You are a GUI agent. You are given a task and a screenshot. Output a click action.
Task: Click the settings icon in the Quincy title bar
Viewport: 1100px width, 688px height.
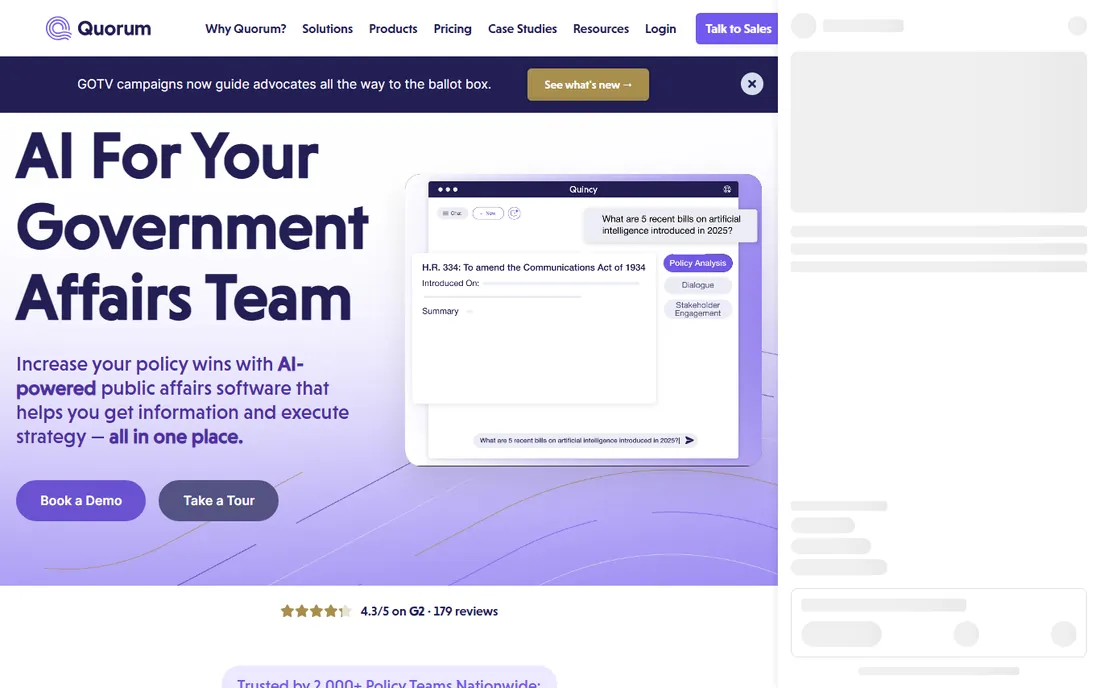727,189
